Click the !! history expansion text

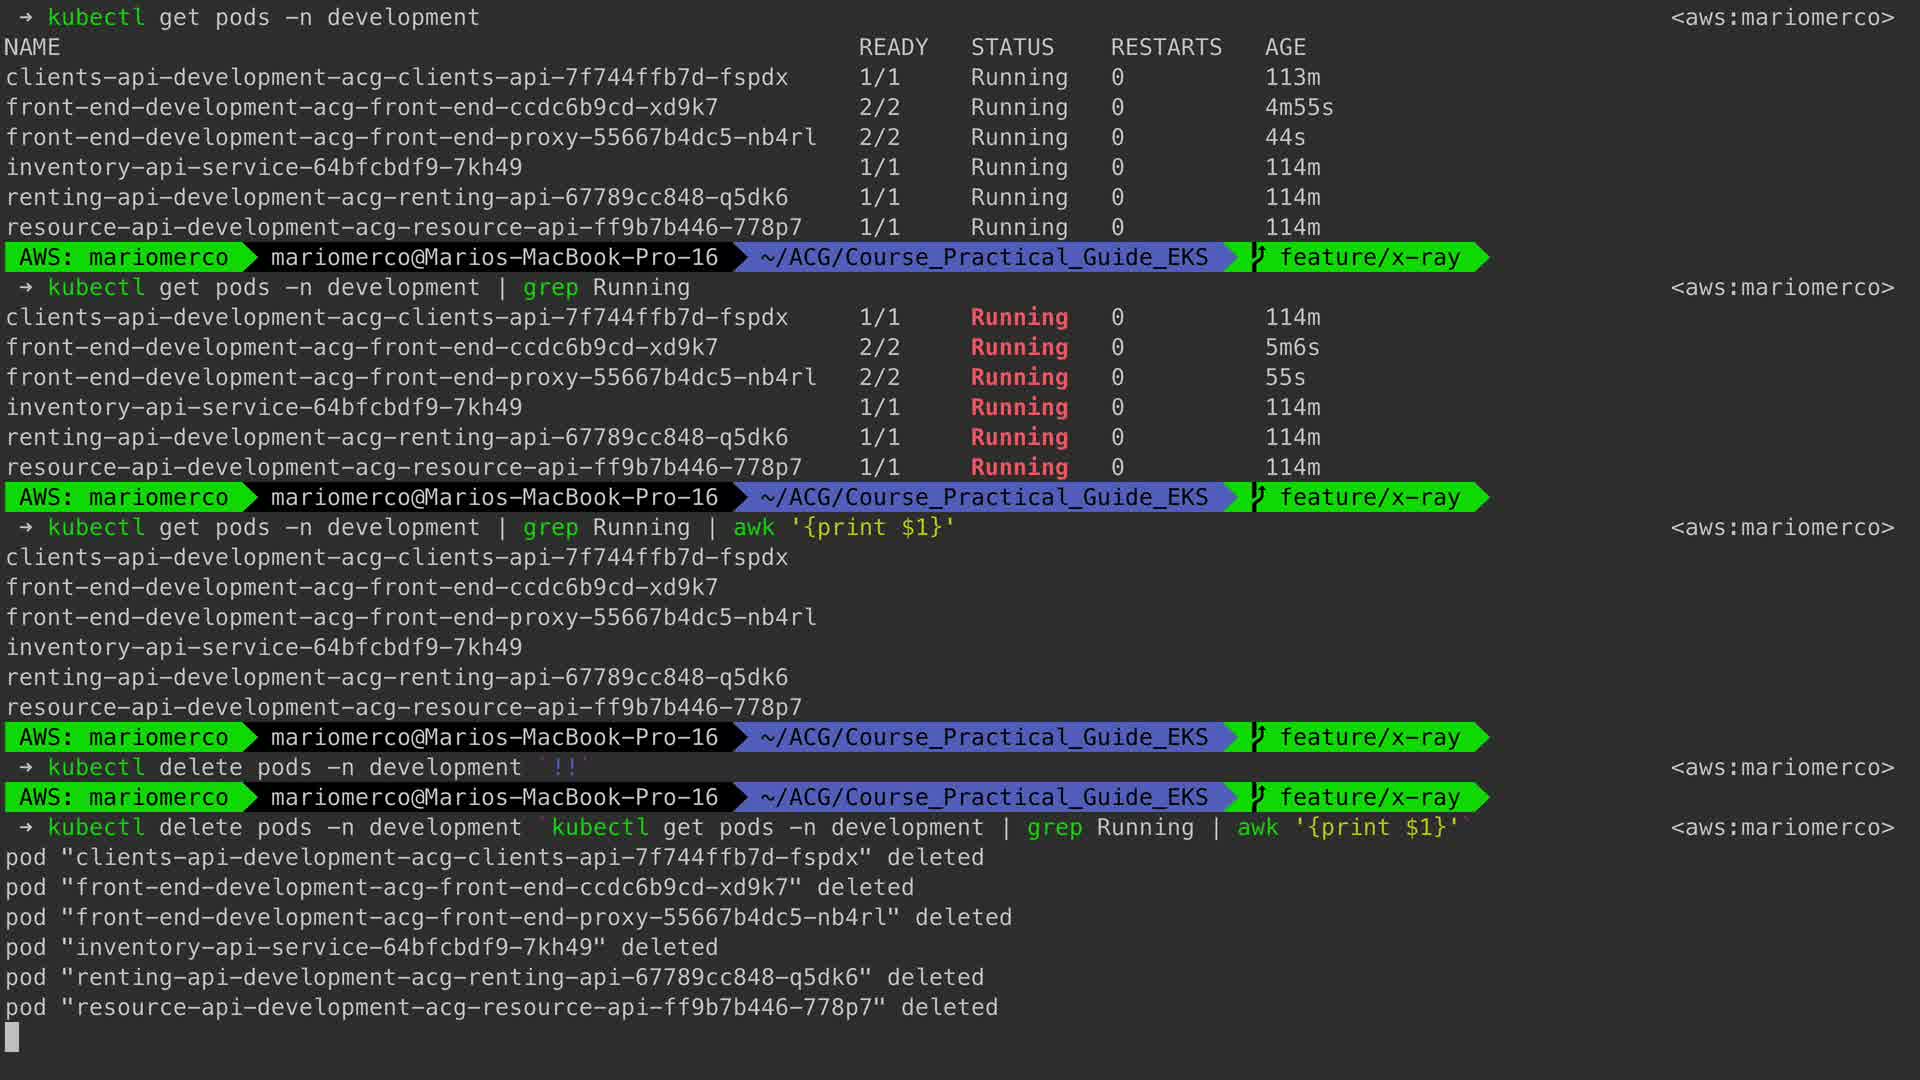tap(564, 767)
